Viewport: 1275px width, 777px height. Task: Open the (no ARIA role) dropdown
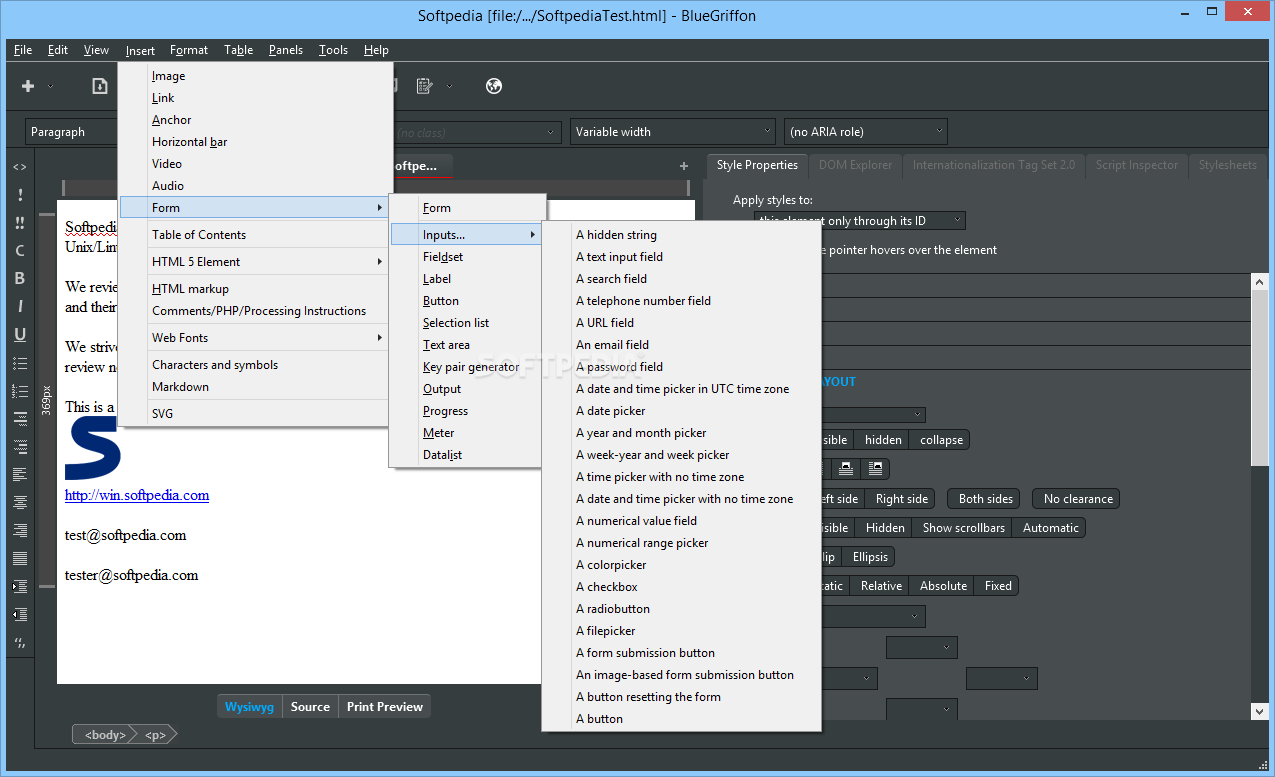coord(866,132)
